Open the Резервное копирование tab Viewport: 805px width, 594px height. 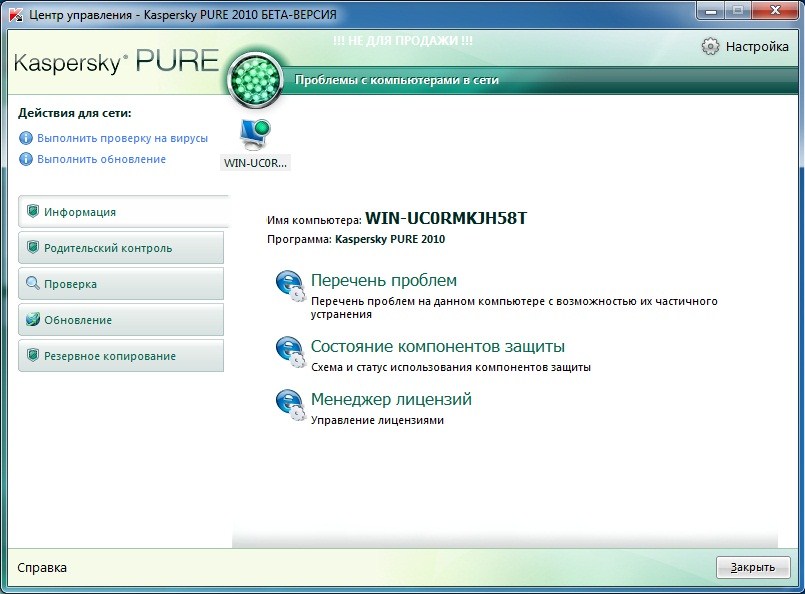click(121, 355)
